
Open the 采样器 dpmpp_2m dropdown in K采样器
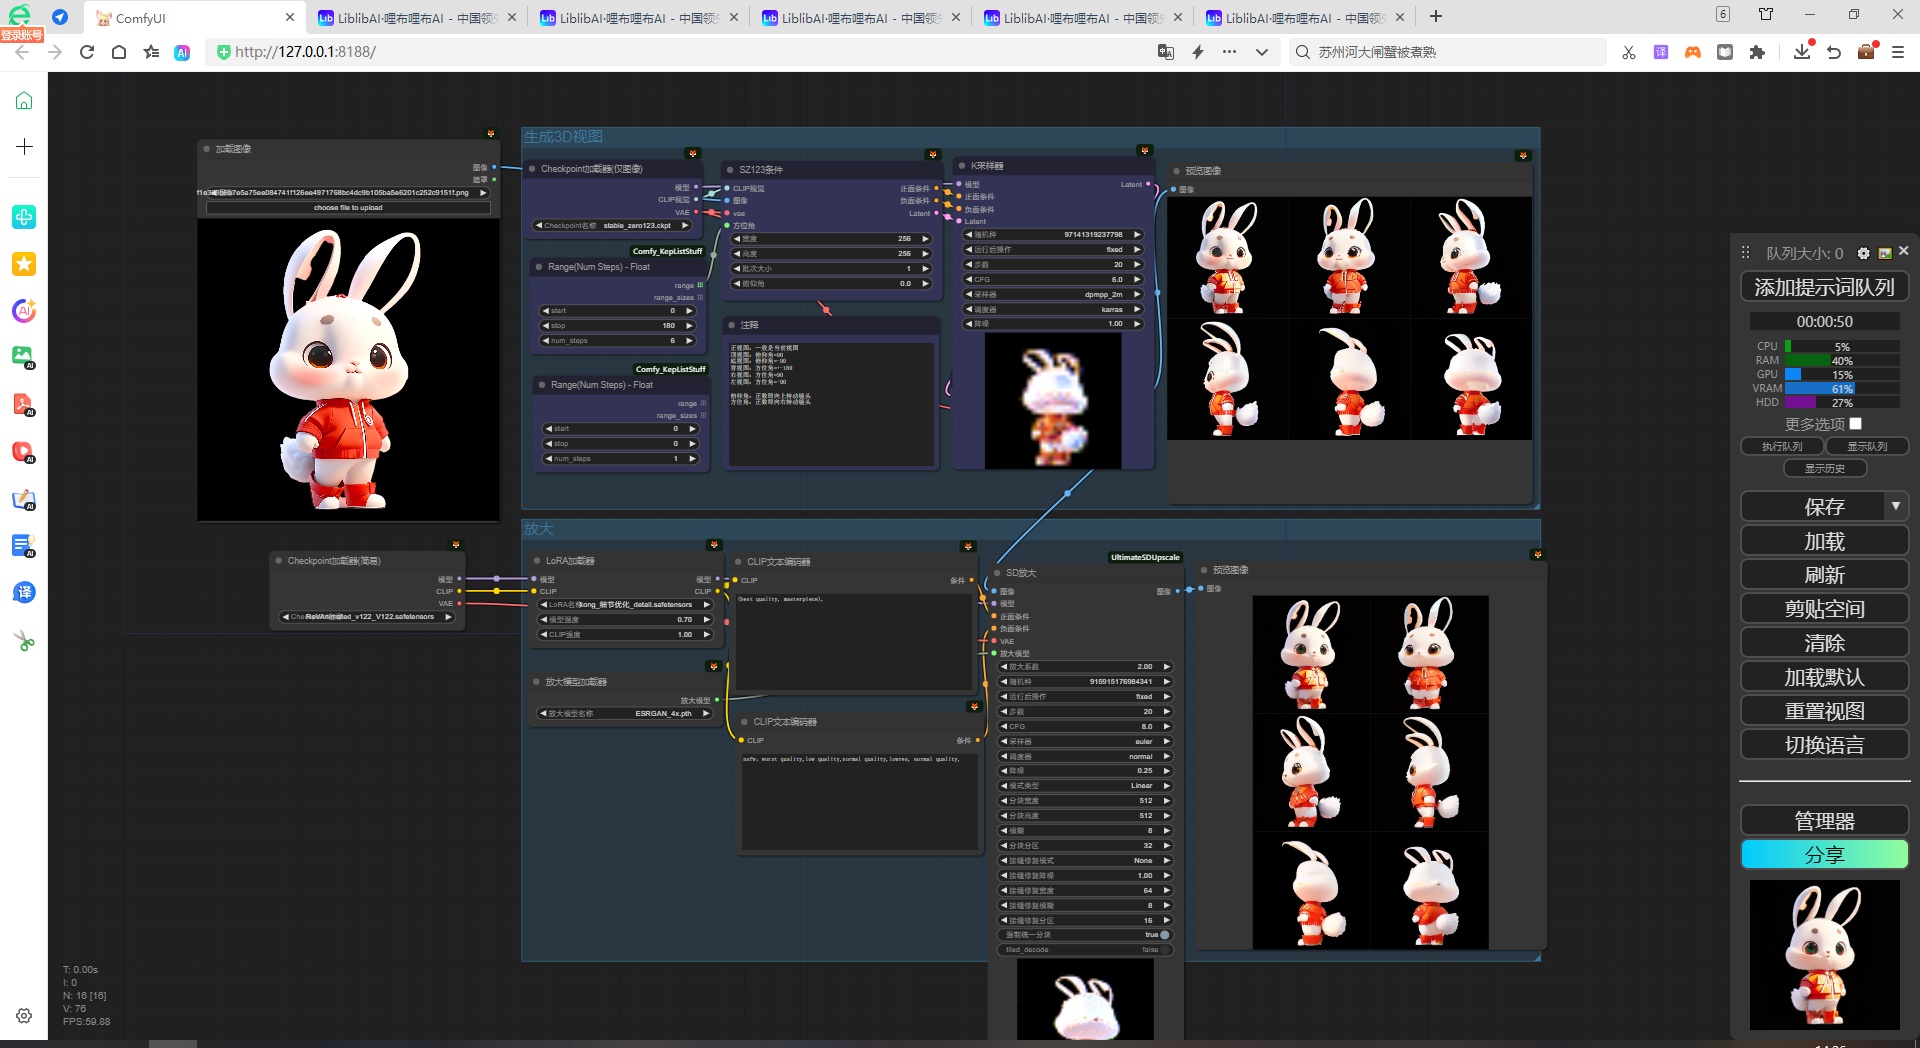pyautogui.click(x=1052, y=295)
